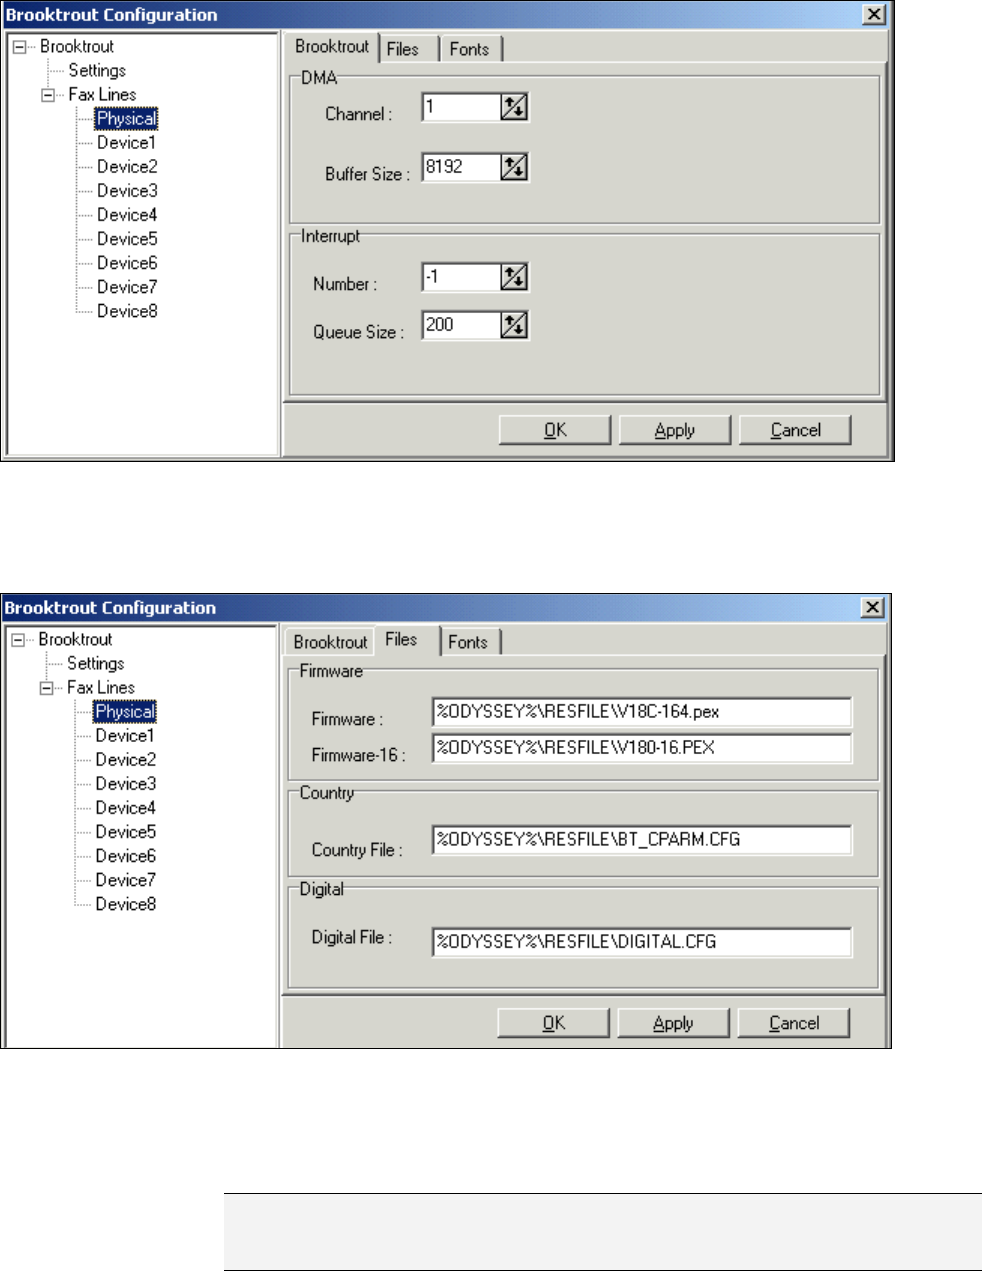
Task: Select Device5 in upper window tree
Action: pos(127,239)
